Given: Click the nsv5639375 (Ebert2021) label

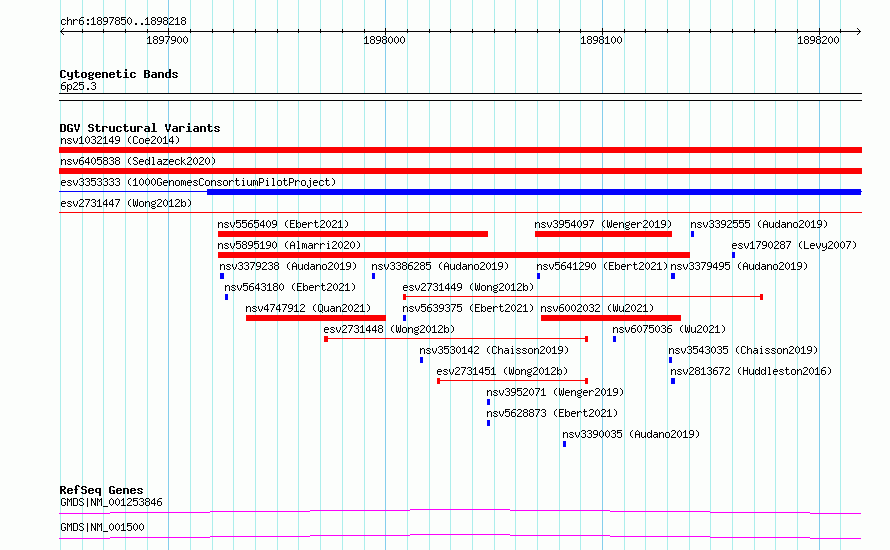Looking at the screenshot, I should (x=468, y=308).
